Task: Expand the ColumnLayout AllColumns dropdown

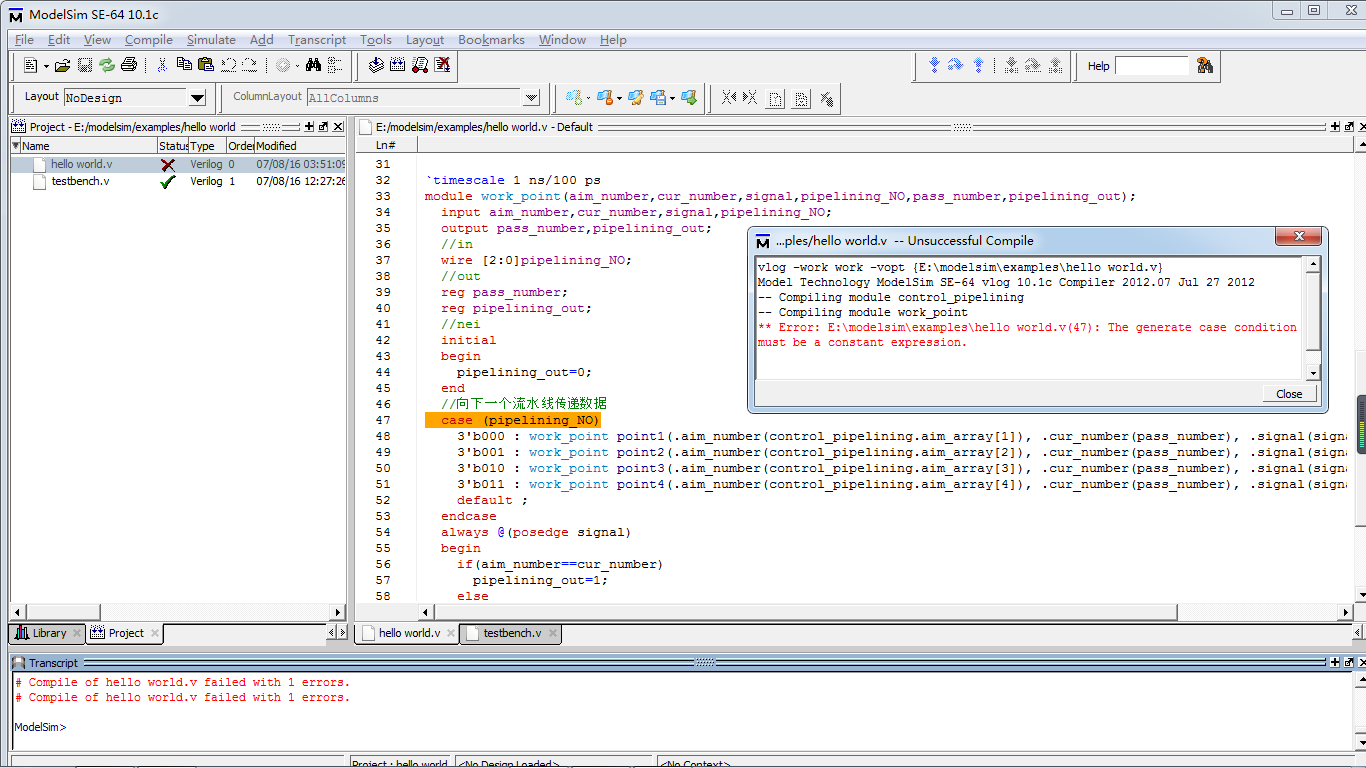Action: coord(531,98)
